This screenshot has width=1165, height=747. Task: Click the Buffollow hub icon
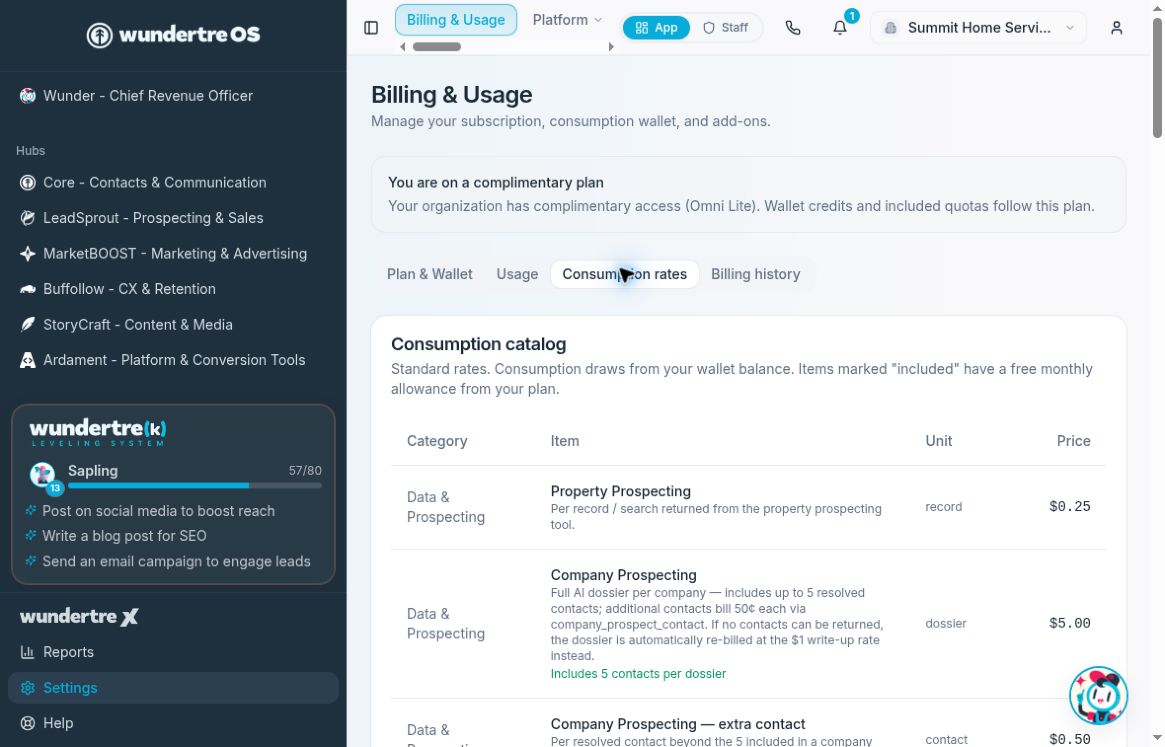[27, 289]
